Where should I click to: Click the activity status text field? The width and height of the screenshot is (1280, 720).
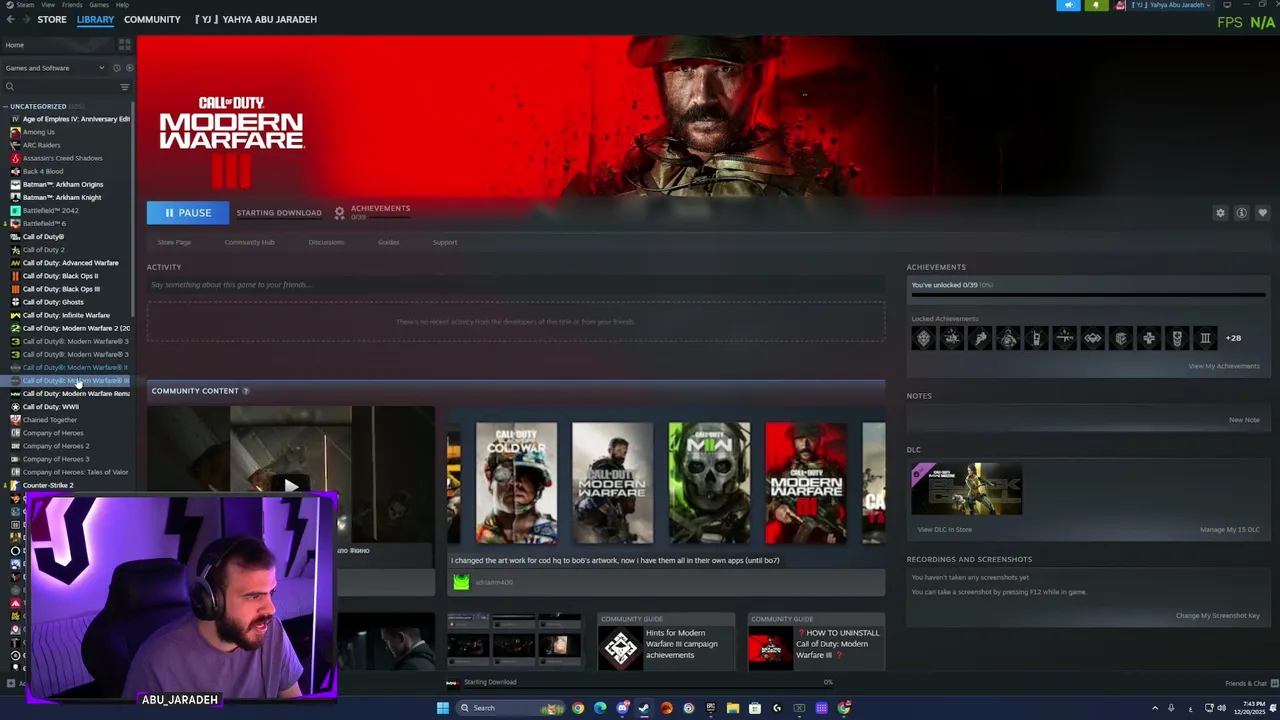point(516,284)
